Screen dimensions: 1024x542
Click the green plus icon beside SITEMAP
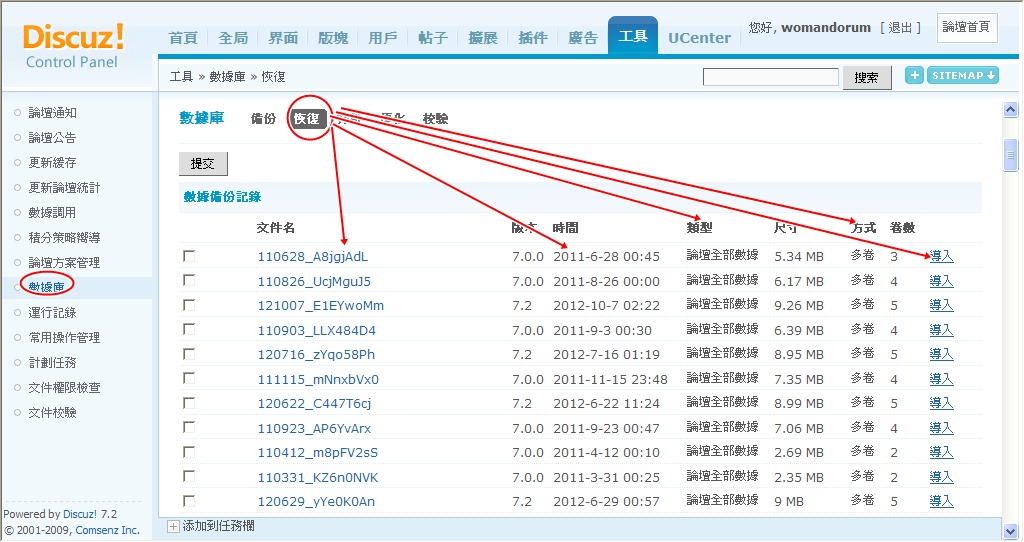click(x=914, y=76)
